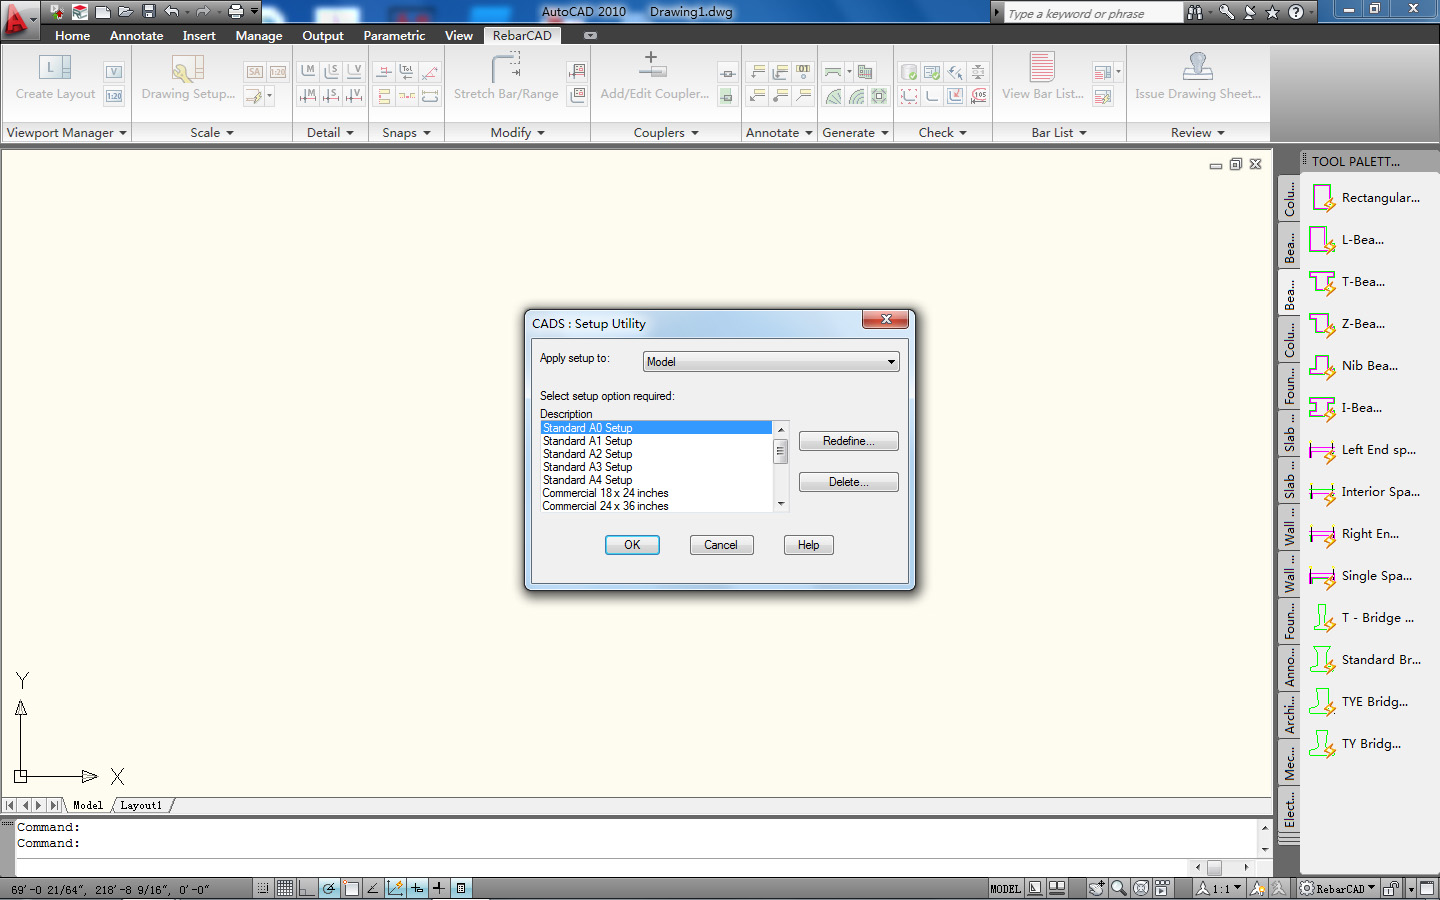
Task: Expand the Snaps ribbon panel
Action: pos(406,132)
